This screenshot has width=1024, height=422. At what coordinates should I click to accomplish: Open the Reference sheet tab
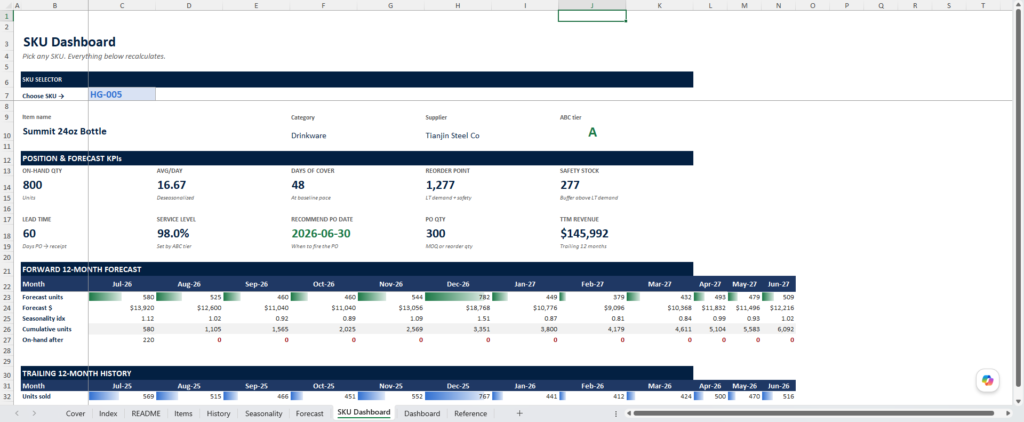470,414
